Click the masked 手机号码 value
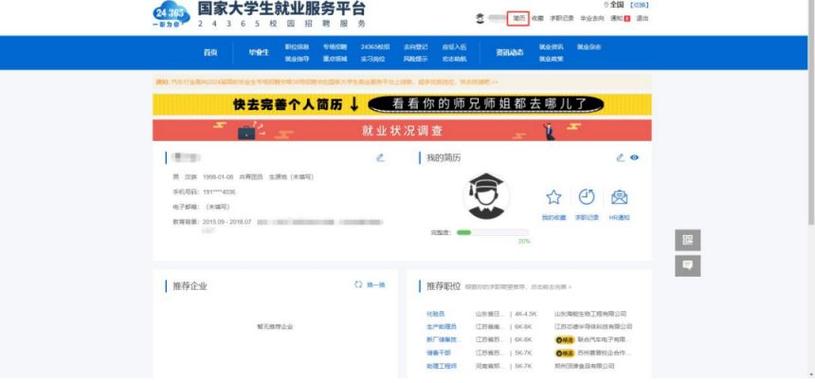This screenshot has height=383, width=815. 219,192
